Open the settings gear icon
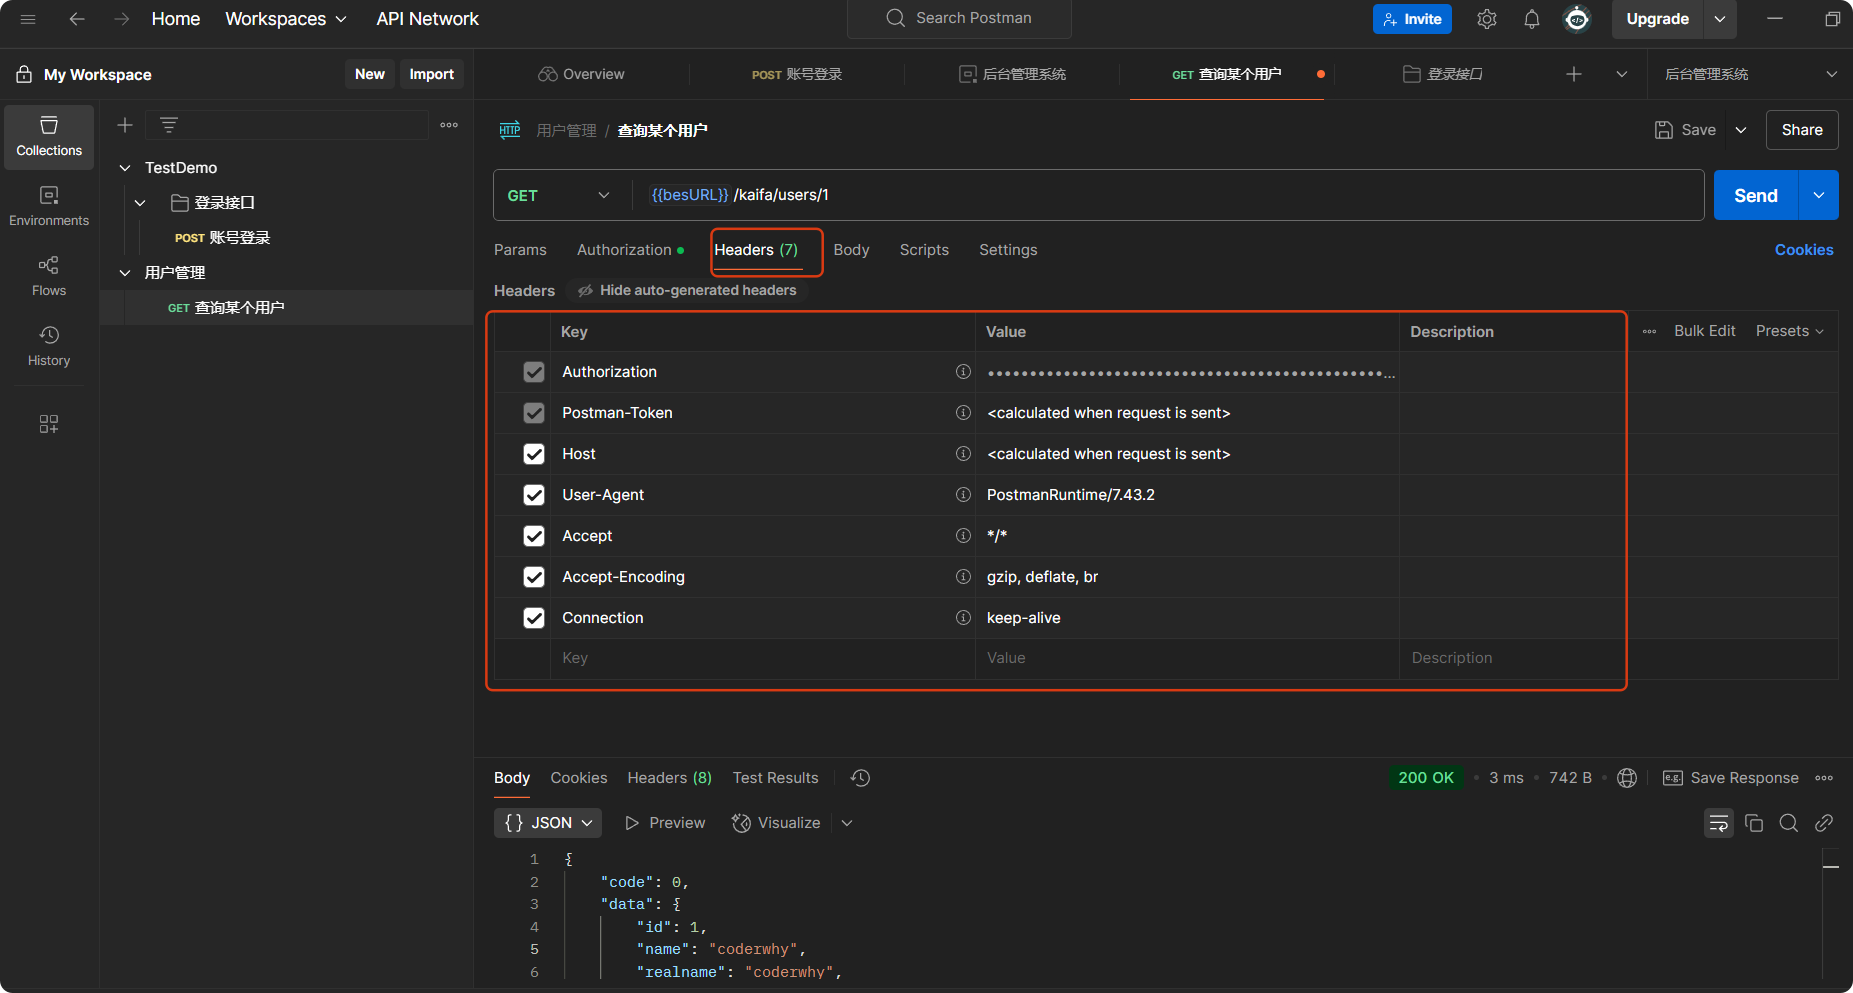This screenshot has width=1853, height=993. click(1487, 19)
